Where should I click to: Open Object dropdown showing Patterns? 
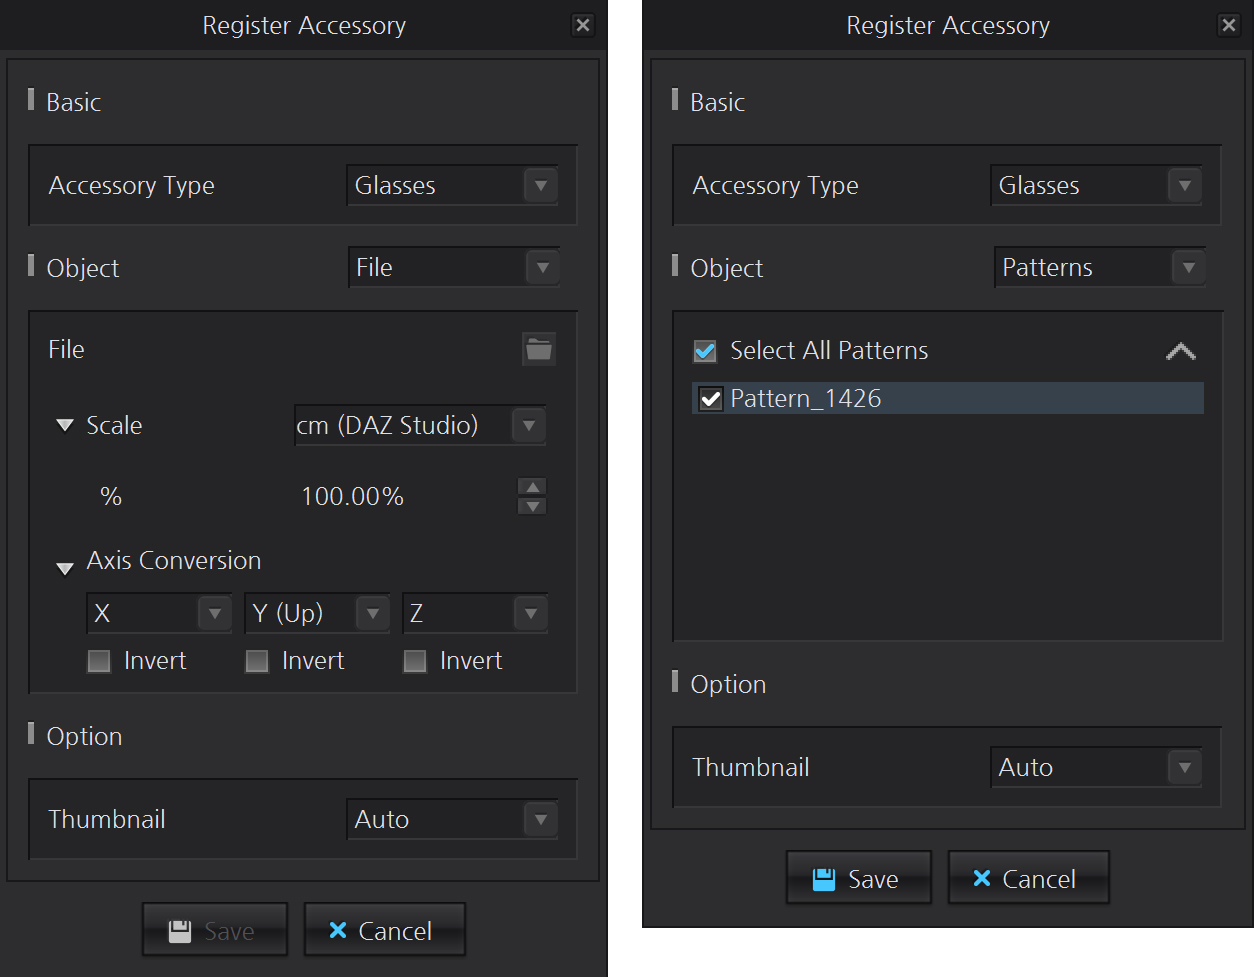(x=1100, y=267)
